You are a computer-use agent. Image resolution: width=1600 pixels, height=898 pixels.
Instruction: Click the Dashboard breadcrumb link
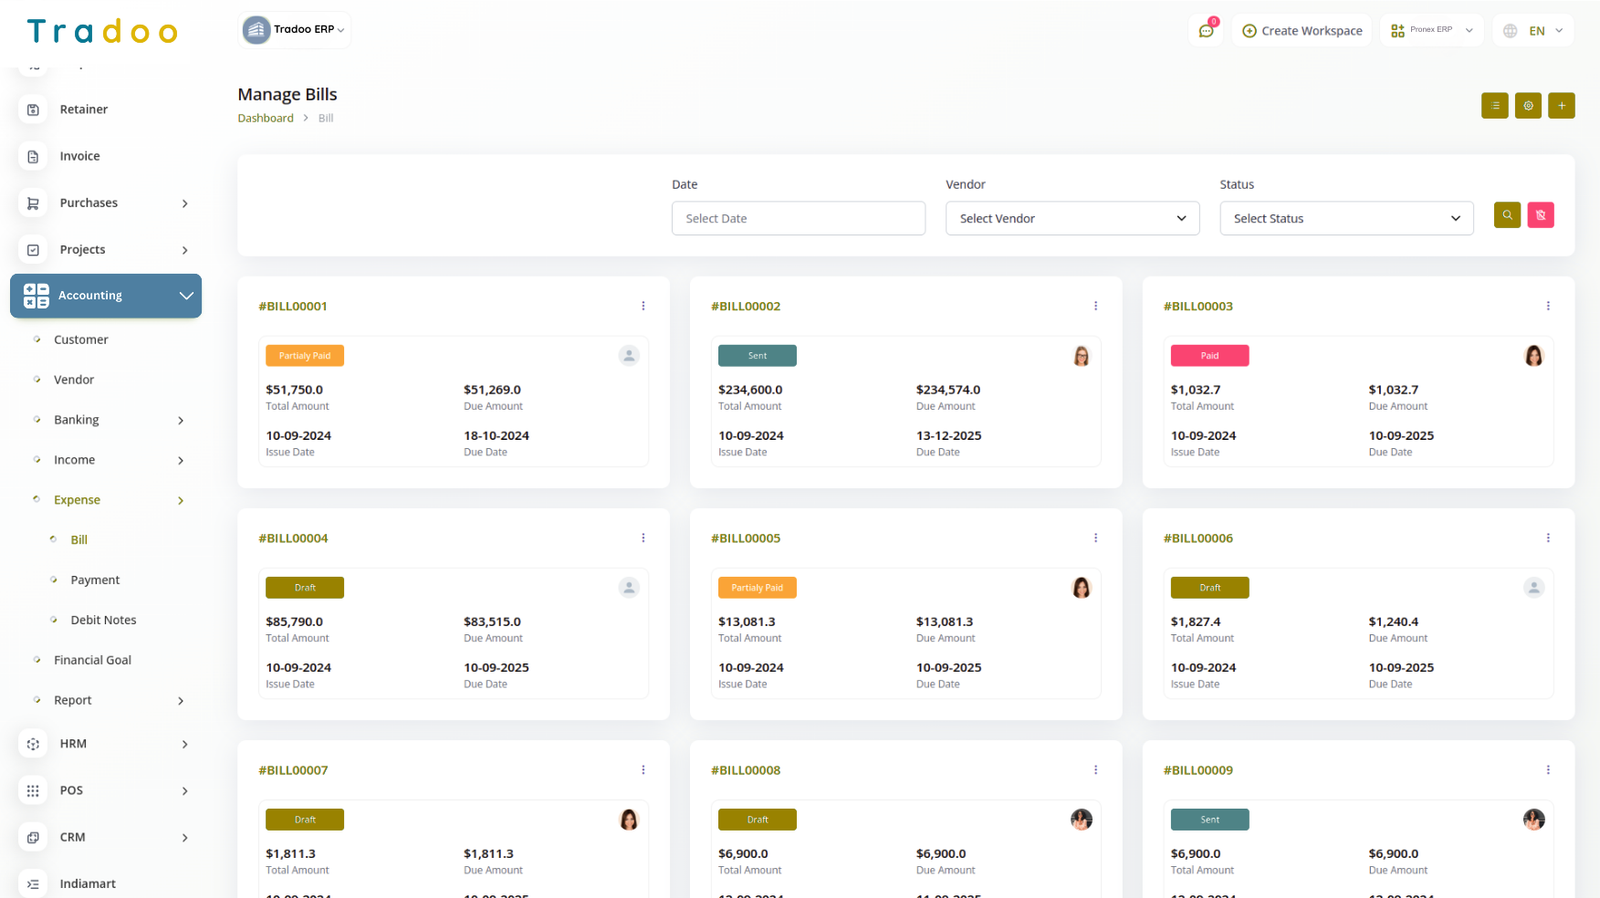[x=265, y=118]
